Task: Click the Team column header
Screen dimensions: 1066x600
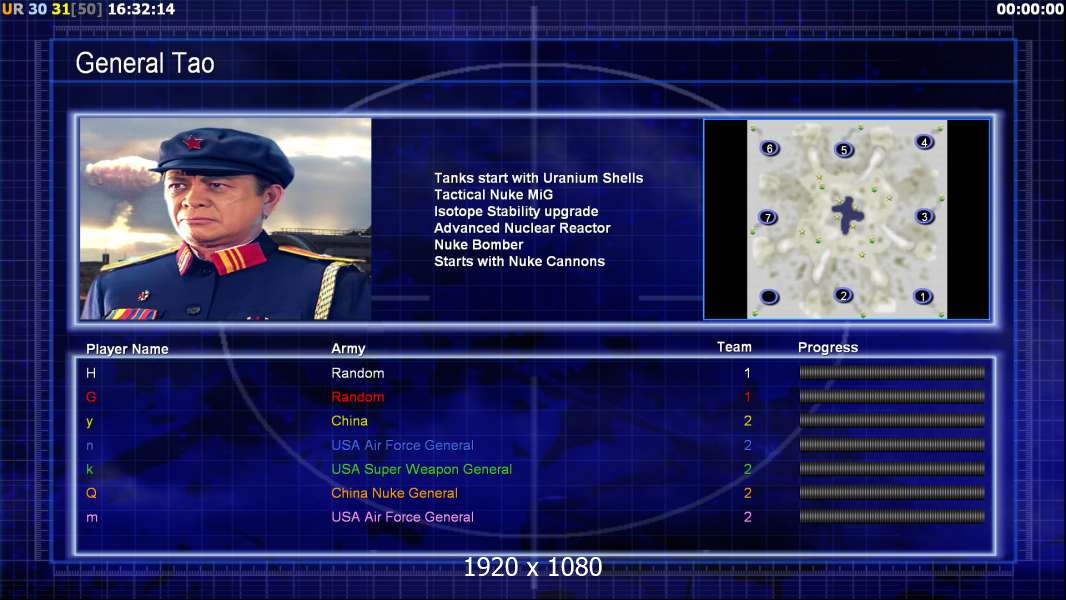Action: pyautogui.click(x=734, y=347)
